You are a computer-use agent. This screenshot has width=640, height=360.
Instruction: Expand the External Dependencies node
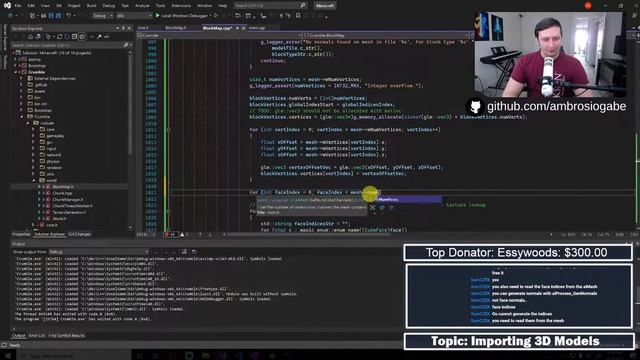pos(22,78)
